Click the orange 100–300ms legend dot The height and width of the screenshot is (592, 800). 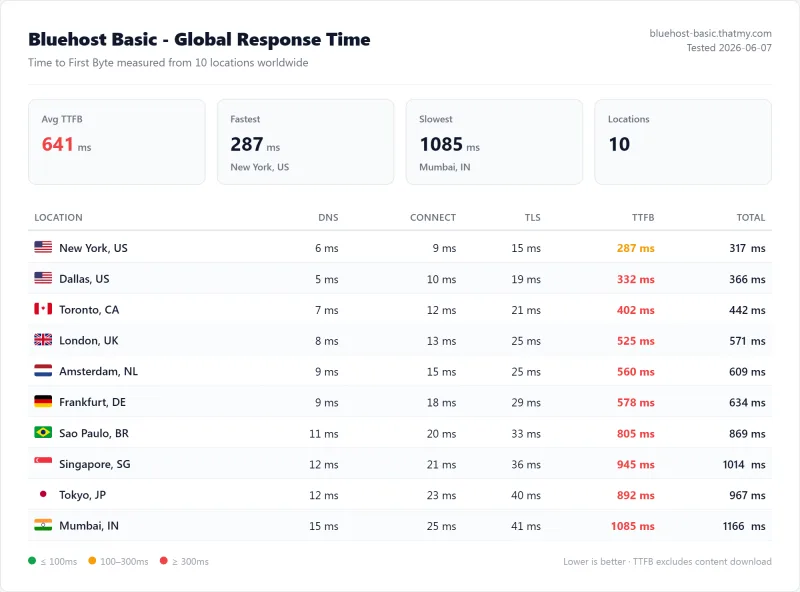coord(92,561)
